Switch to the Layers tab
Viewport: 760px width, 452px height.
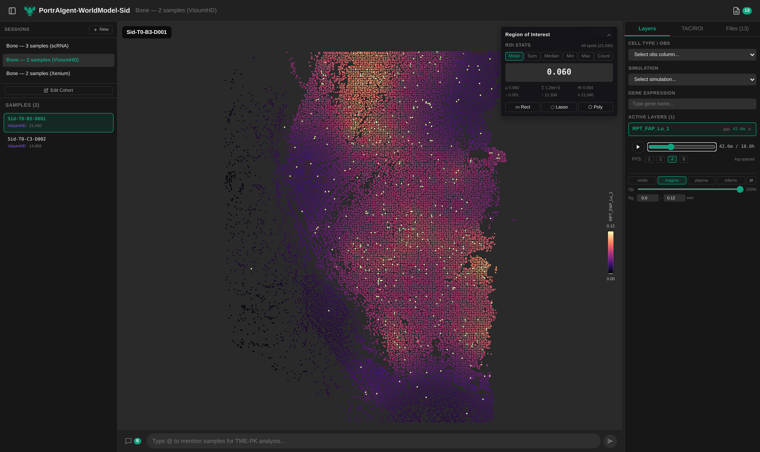[647, 29]
